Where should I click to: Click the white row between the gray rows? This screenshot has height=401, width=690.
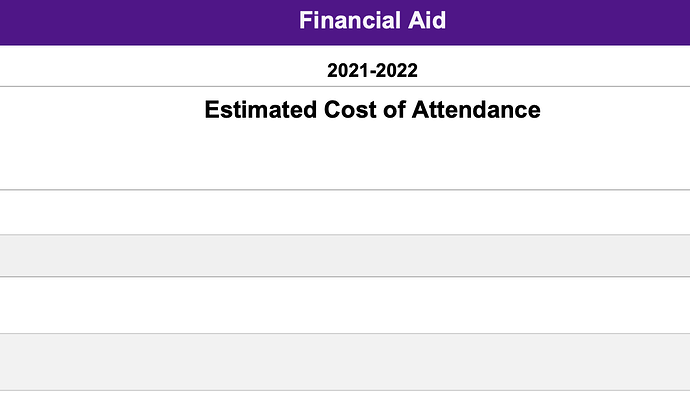[x=345, y=305]
